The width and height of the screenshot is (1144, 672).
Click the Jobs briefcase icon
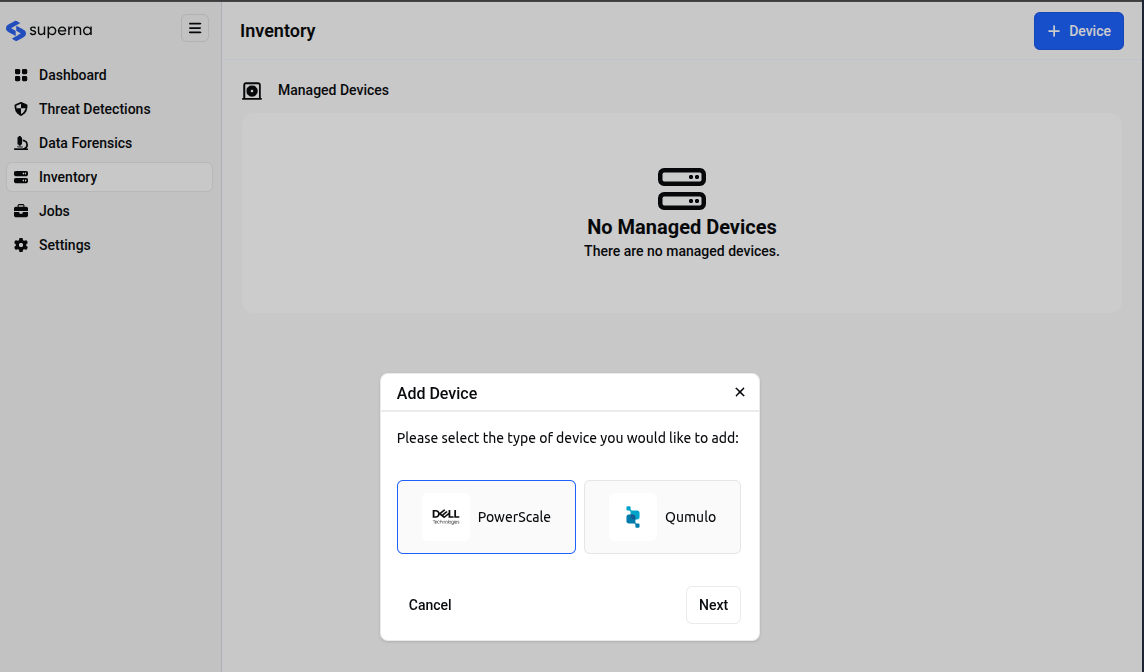pos(21,211)
